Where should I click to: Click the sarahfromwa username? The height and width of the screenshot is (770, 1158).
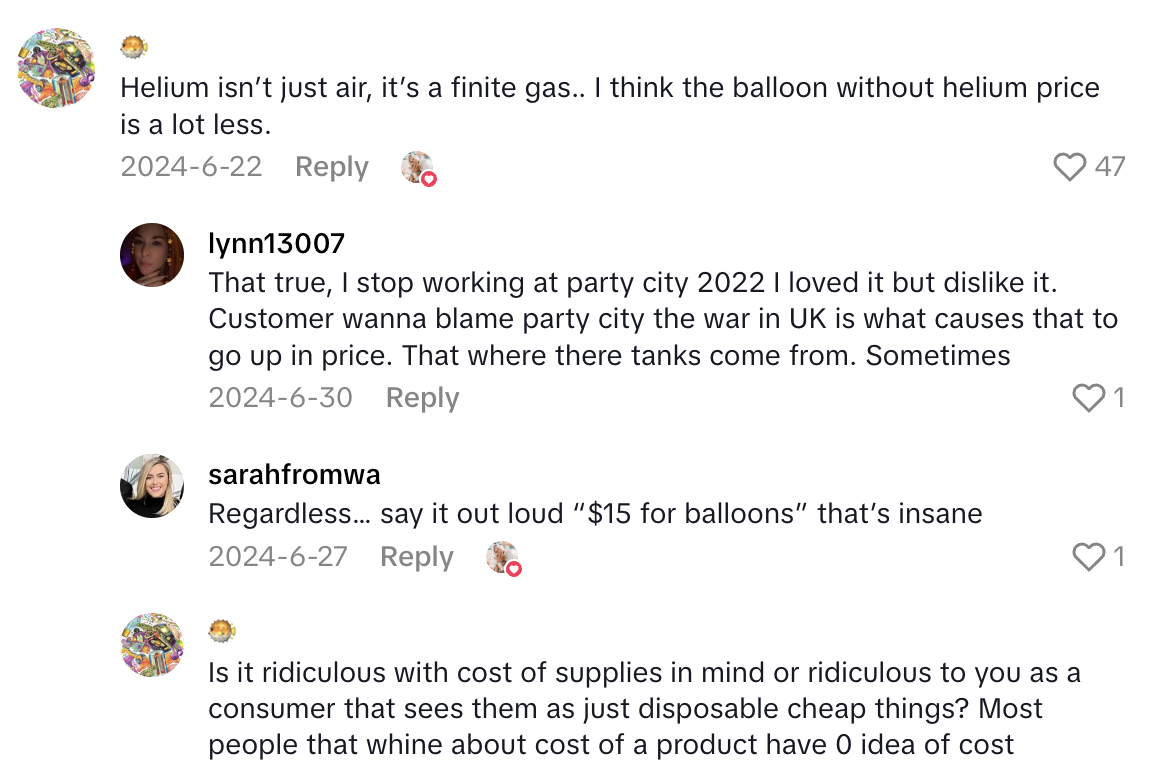[x=293, y=475]
